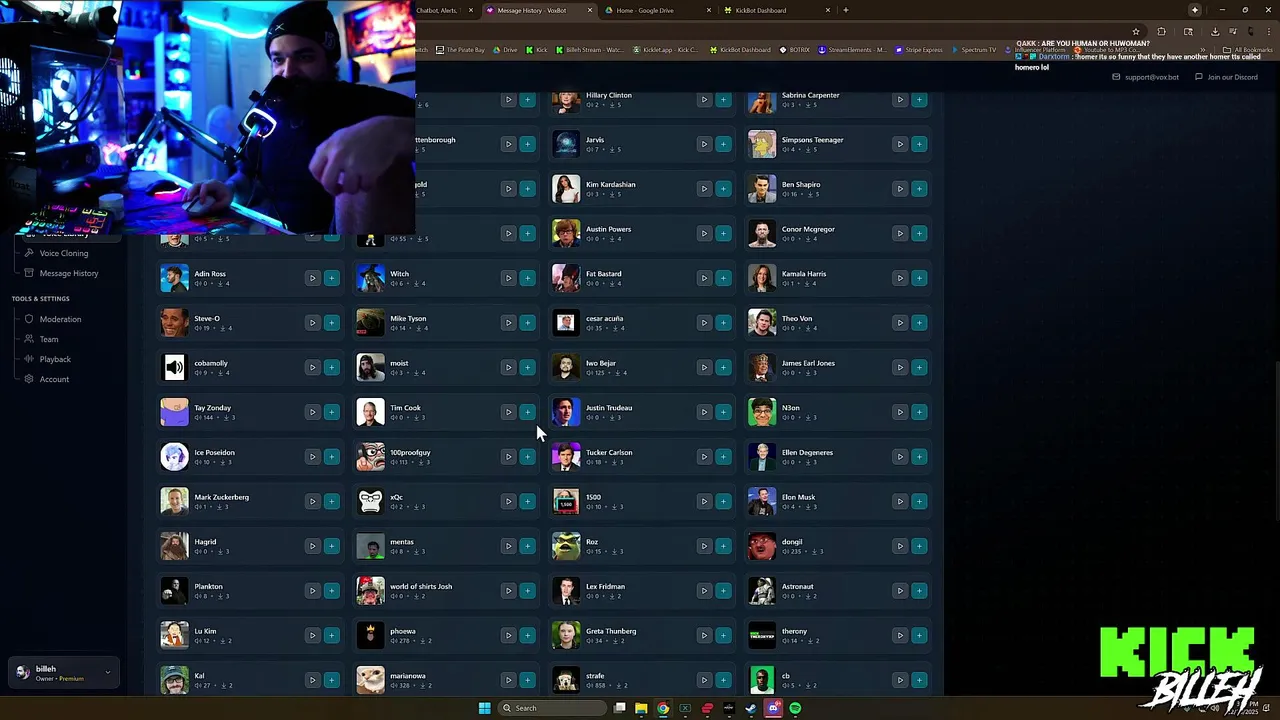Play the Kamala Harris voice sample
Viewport: 1280px width, 720px height.
pos(900,278)
